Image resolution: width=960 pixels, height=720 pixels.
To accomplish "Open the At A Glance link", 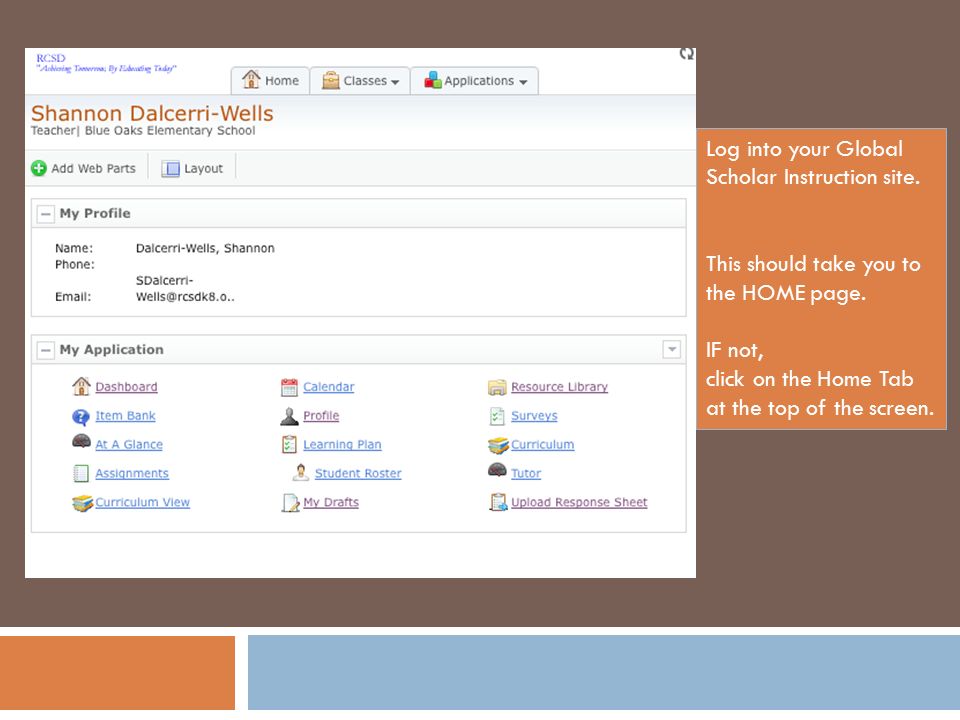I will (x=129, y=444).
